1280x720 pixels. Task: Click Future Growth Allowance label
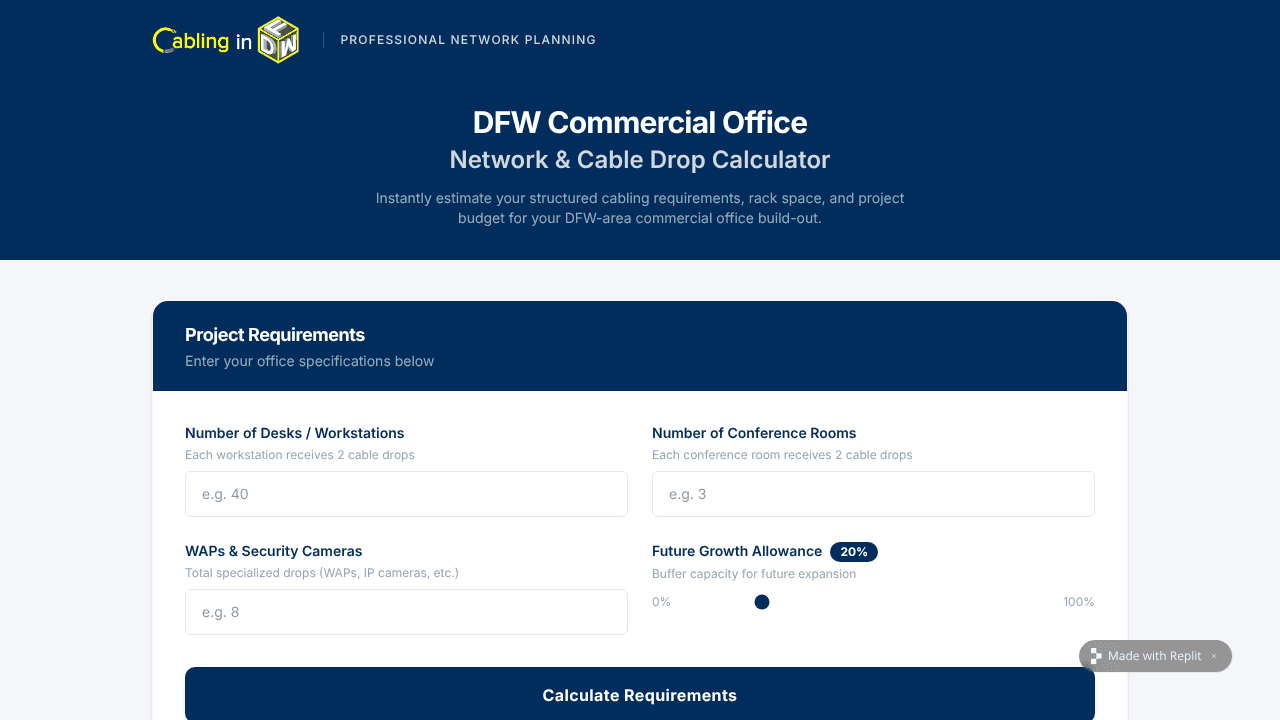737,551
